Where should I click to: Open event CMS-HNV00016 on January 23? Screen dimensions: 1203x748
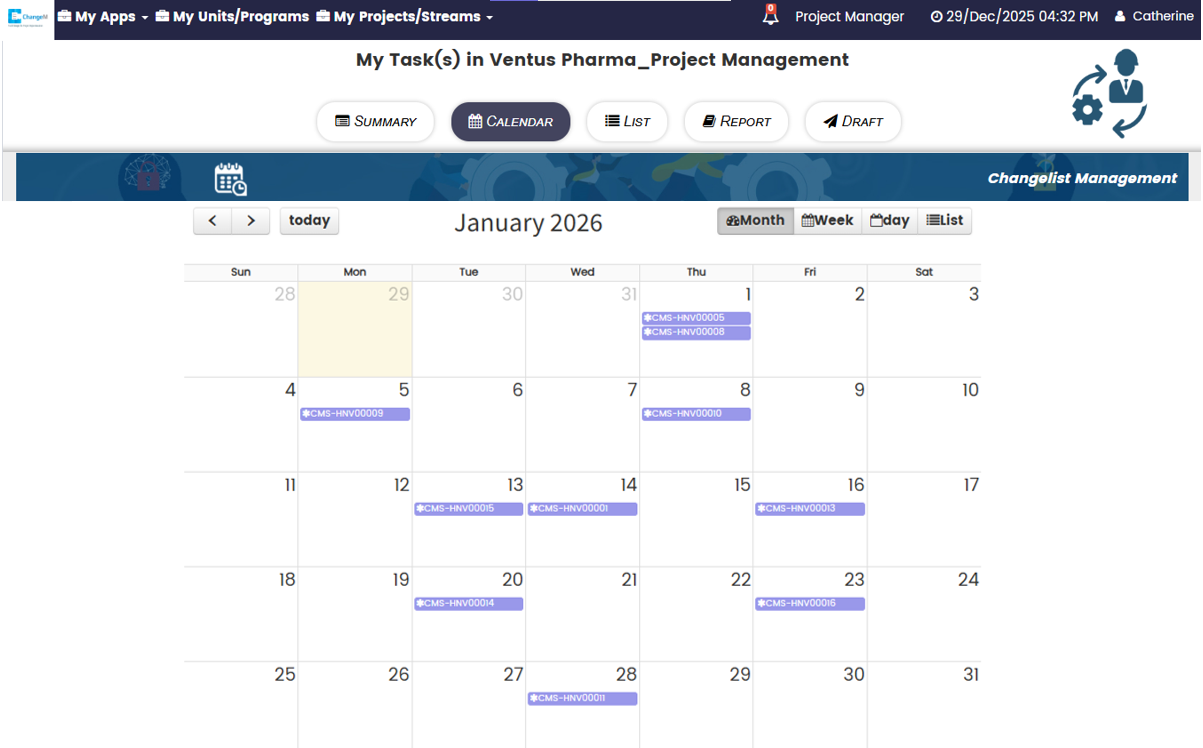click(810, 603)
